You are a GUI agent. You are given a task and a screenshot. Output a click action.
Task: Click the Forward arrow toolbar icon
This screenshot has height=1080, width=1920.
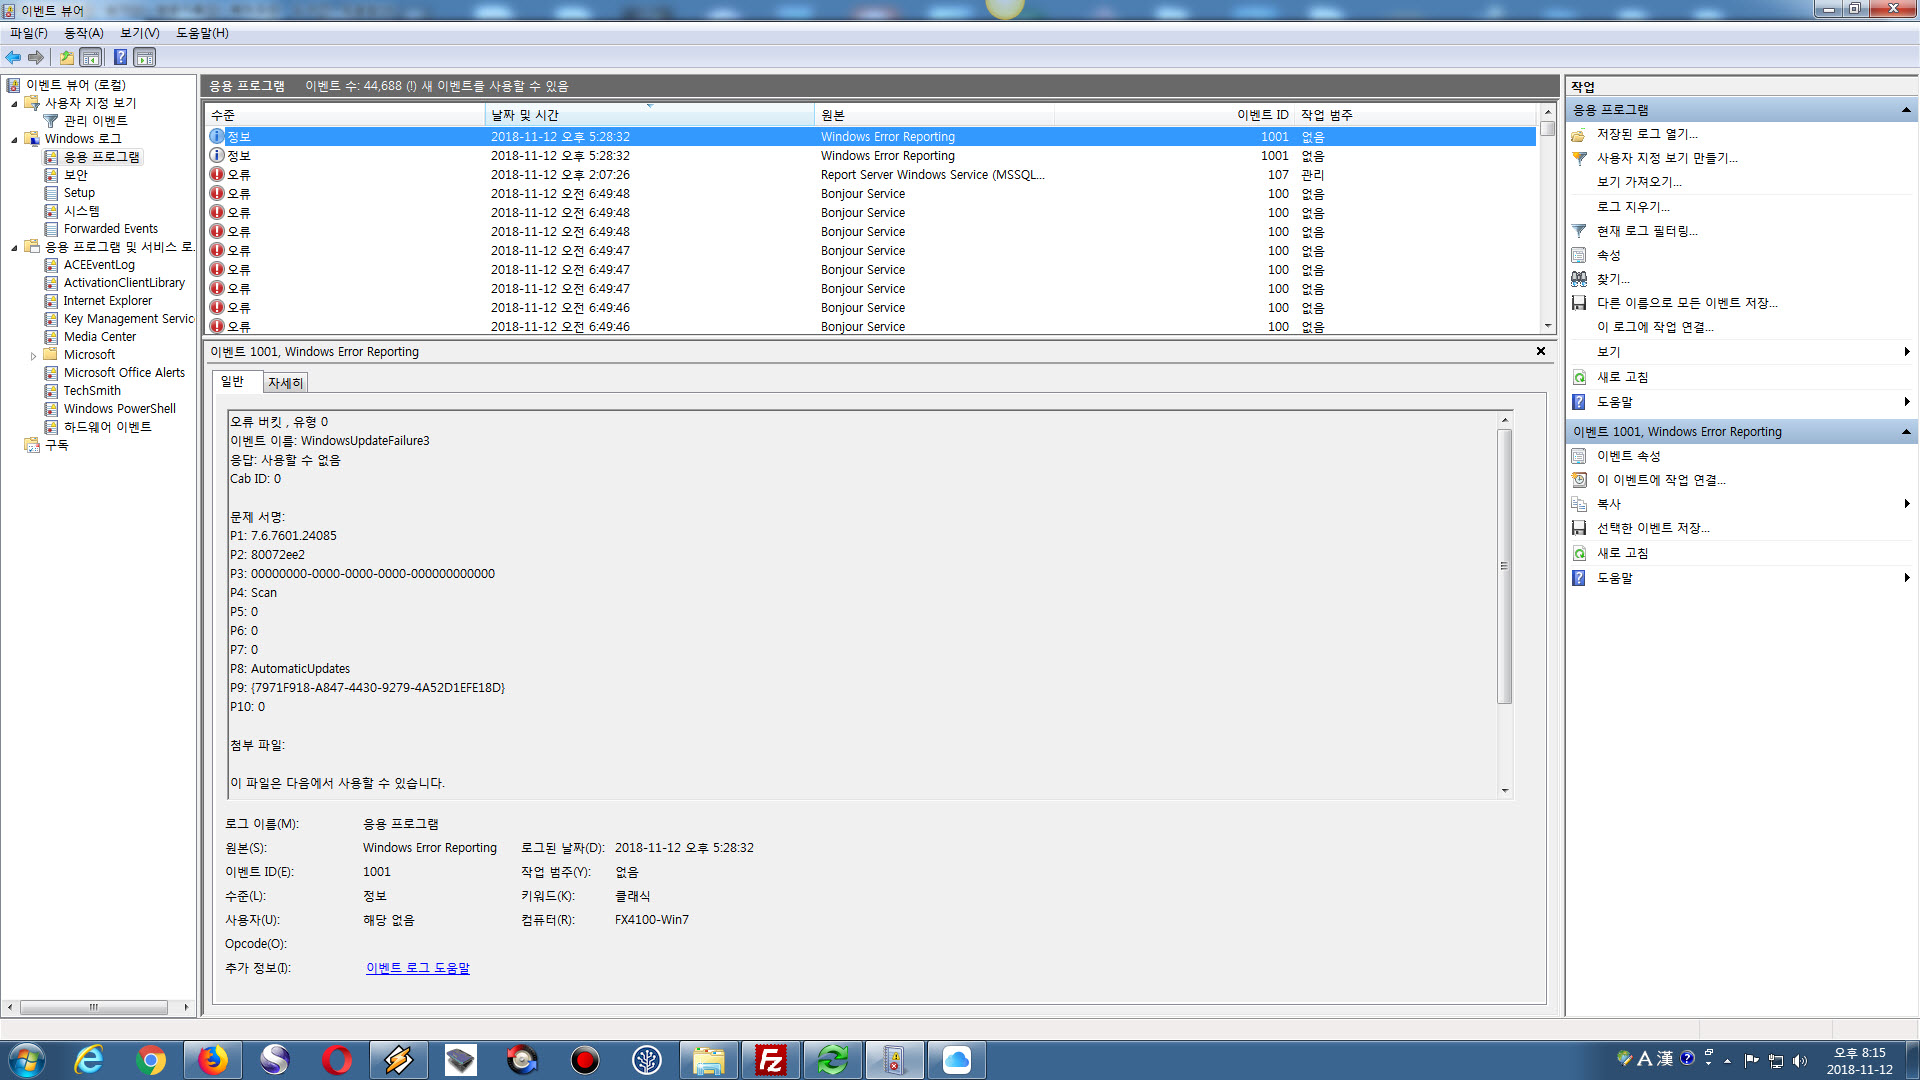point(36,57)
